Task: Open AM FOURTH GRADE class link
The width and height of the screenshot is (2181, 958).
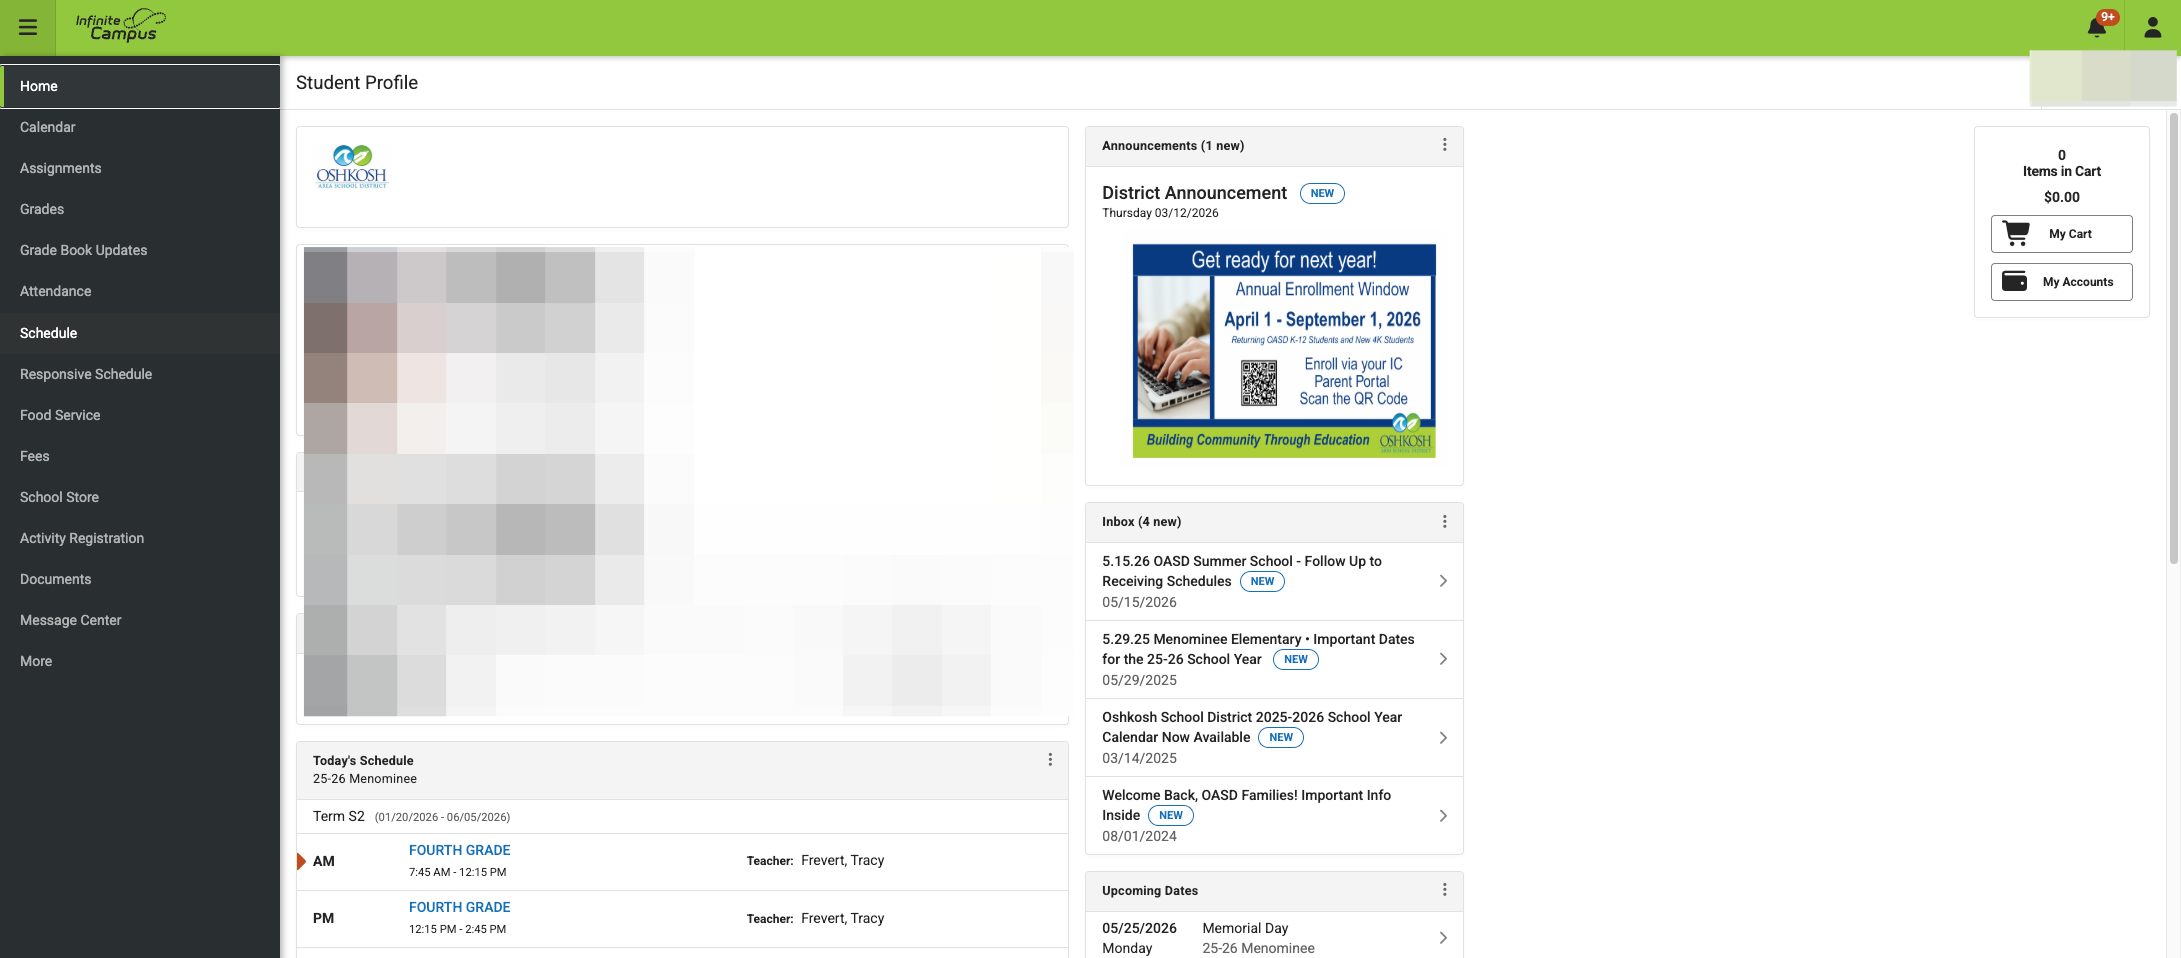Action: 459,850
